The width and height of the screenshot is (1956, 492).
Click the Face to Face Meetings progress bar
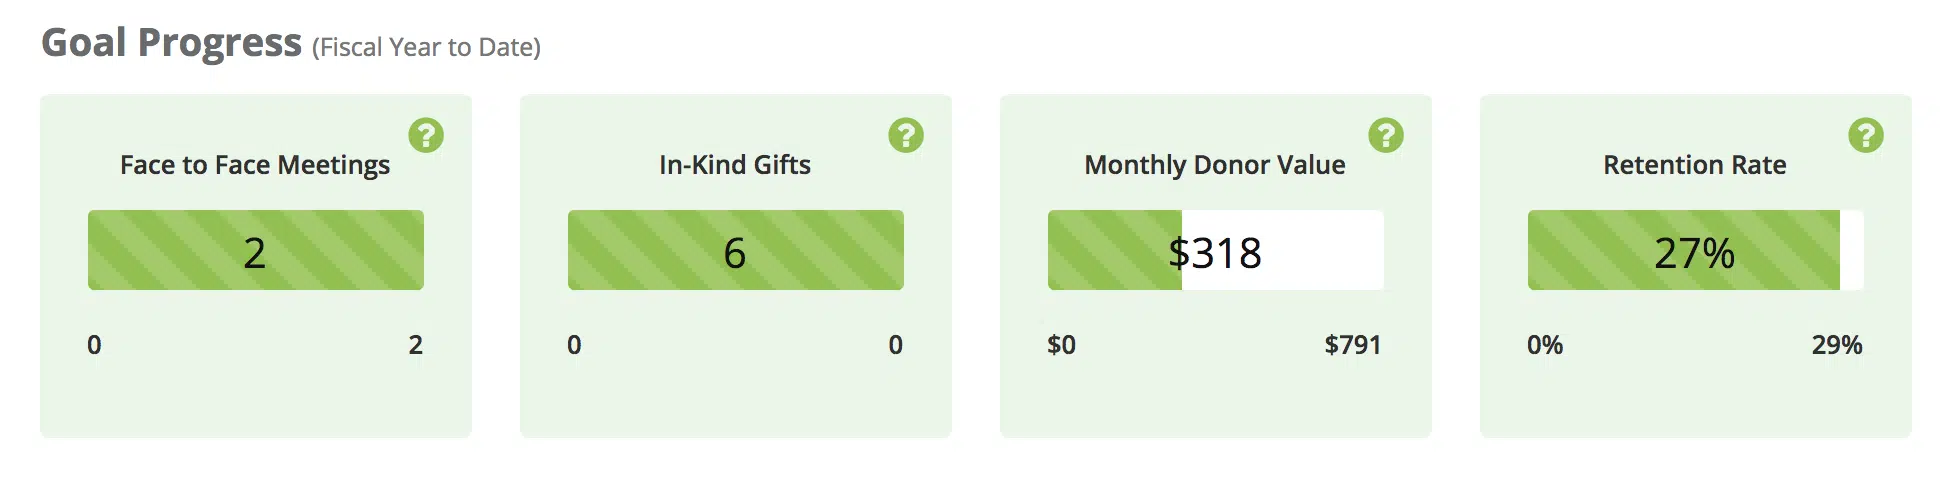[x=256, y=250]
